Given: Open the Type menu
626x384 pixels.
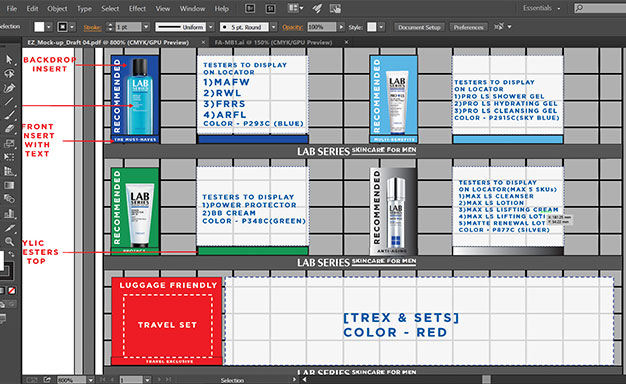Looking at the screenshot, I should click(84, 8).
